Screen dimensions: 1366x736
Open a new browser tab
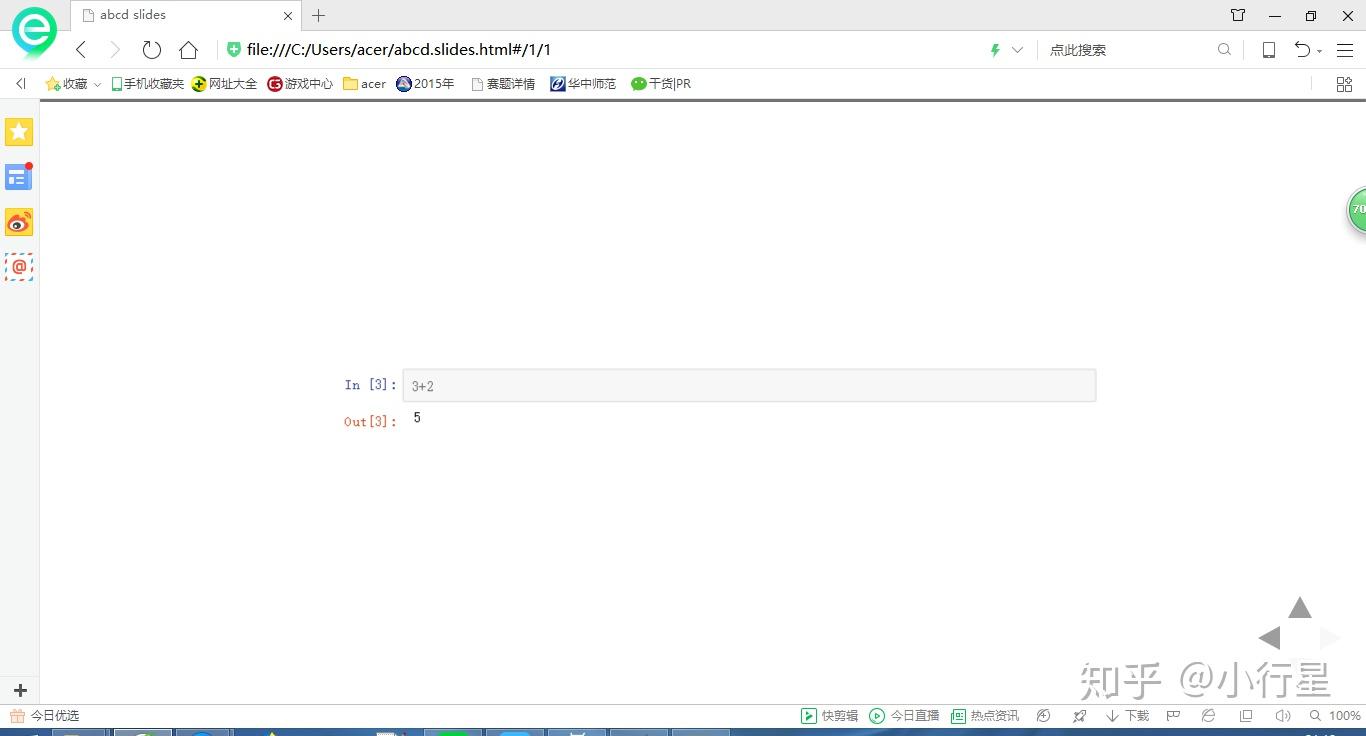[318, 16]
